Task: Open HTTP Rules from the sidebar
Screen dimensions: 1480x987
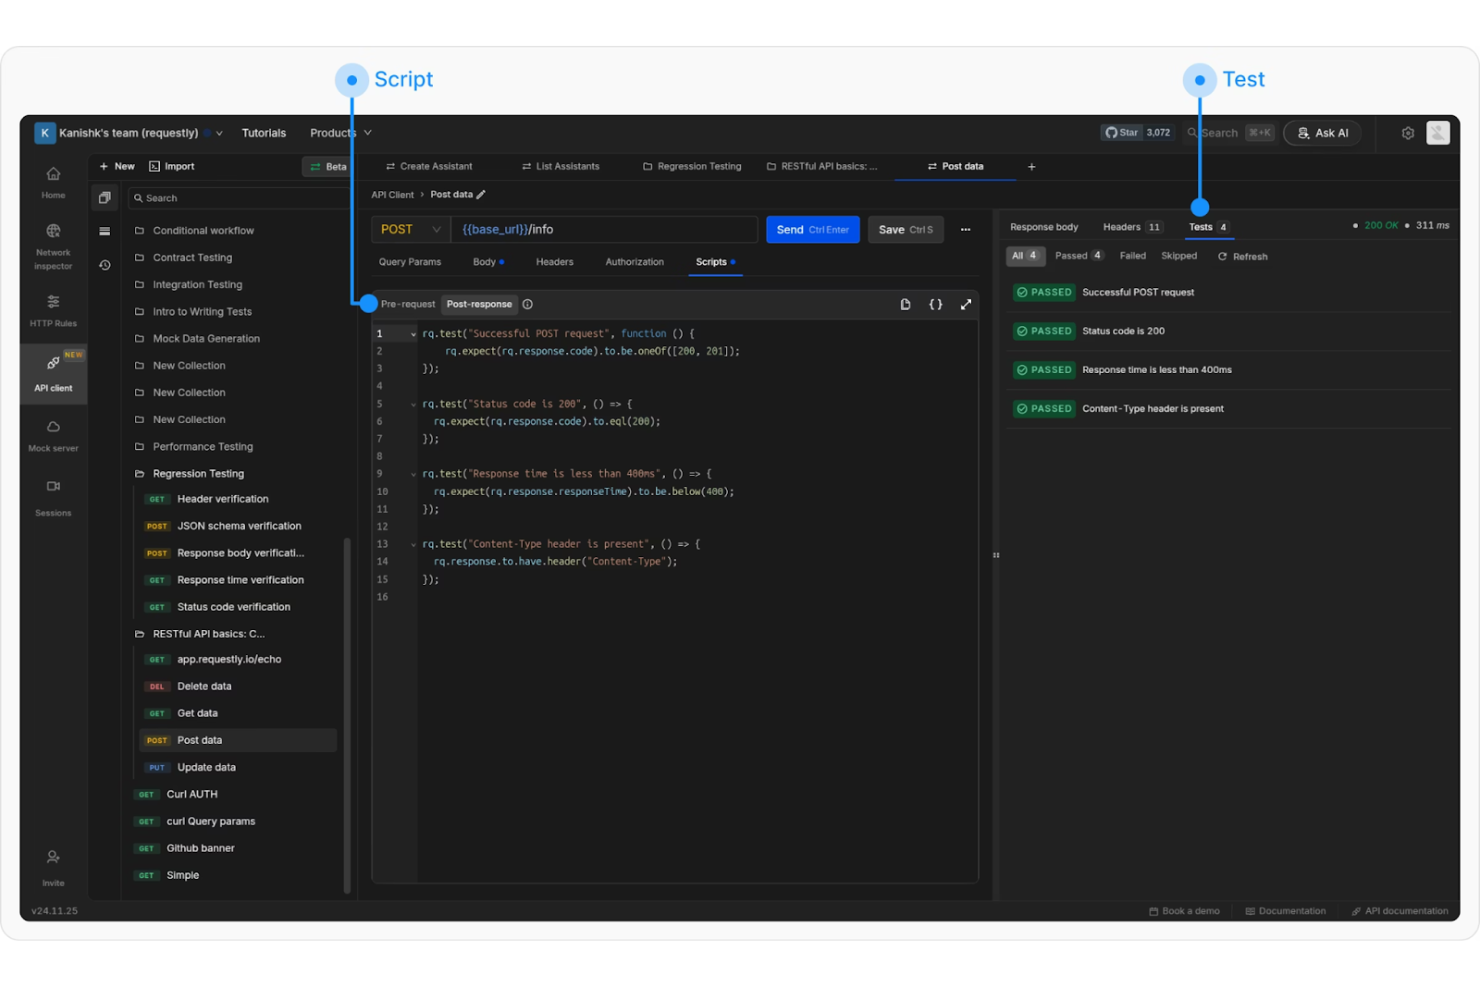Action: [x=53, y=310]
